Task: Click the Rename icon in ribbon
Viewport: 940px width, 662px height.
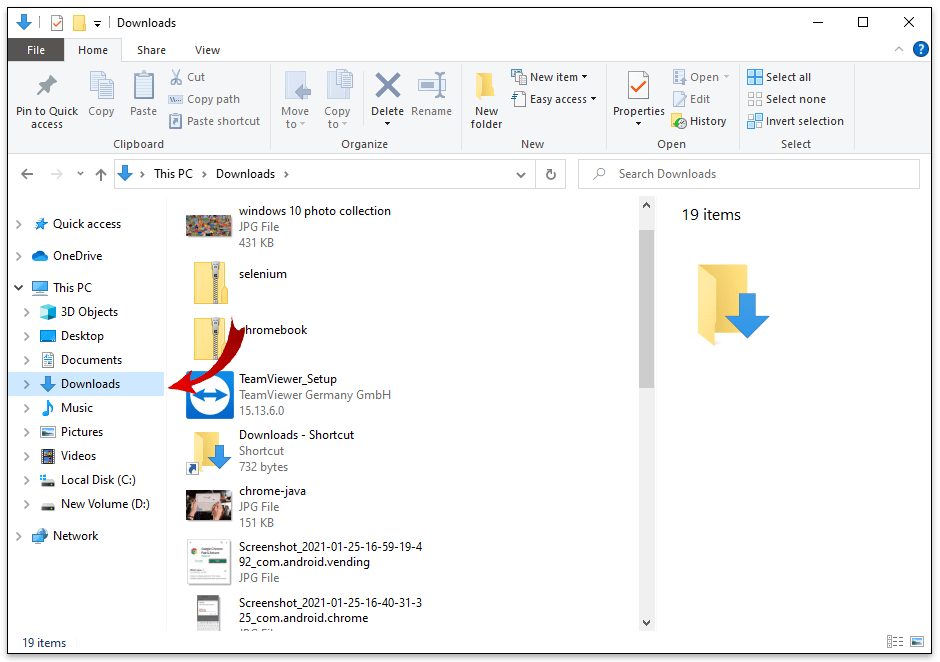Action: coord(431,86)
